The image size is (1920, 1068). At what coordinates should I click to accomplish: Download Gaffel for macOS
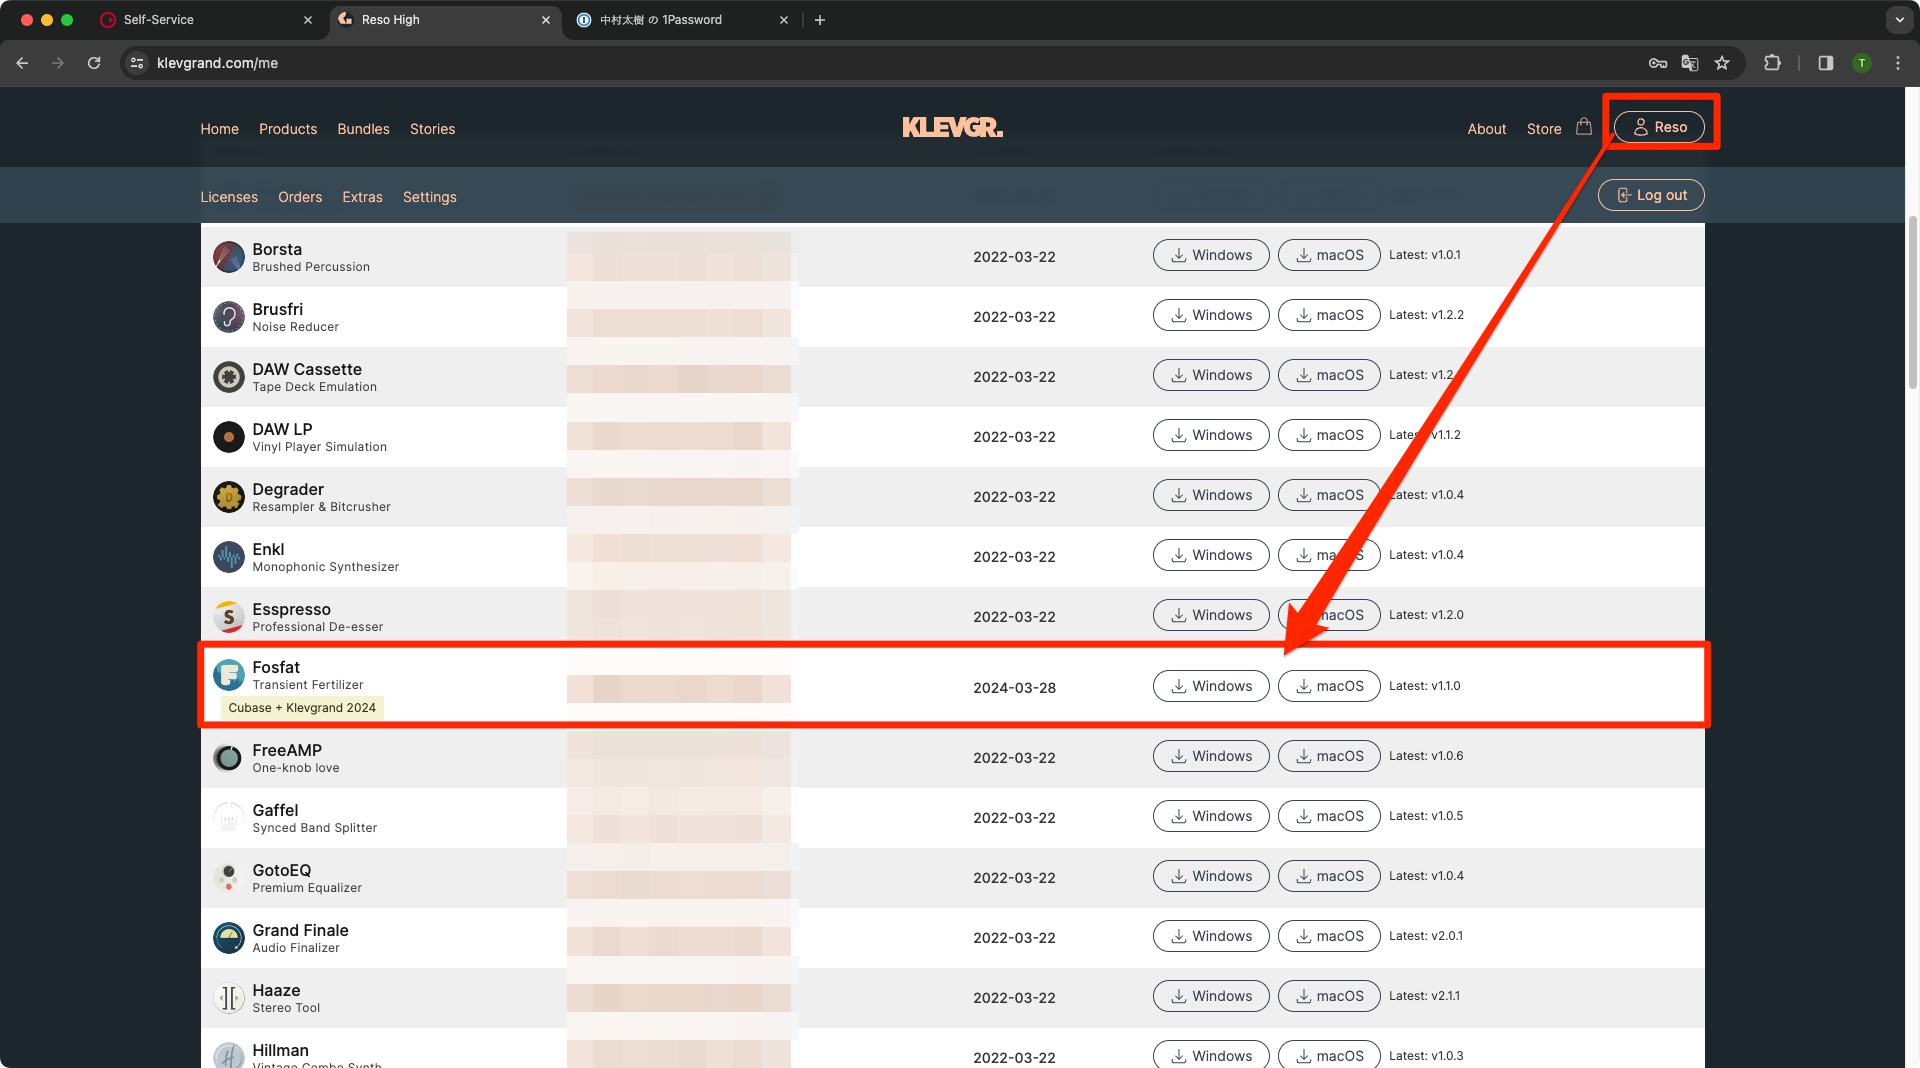(1329, 816)
